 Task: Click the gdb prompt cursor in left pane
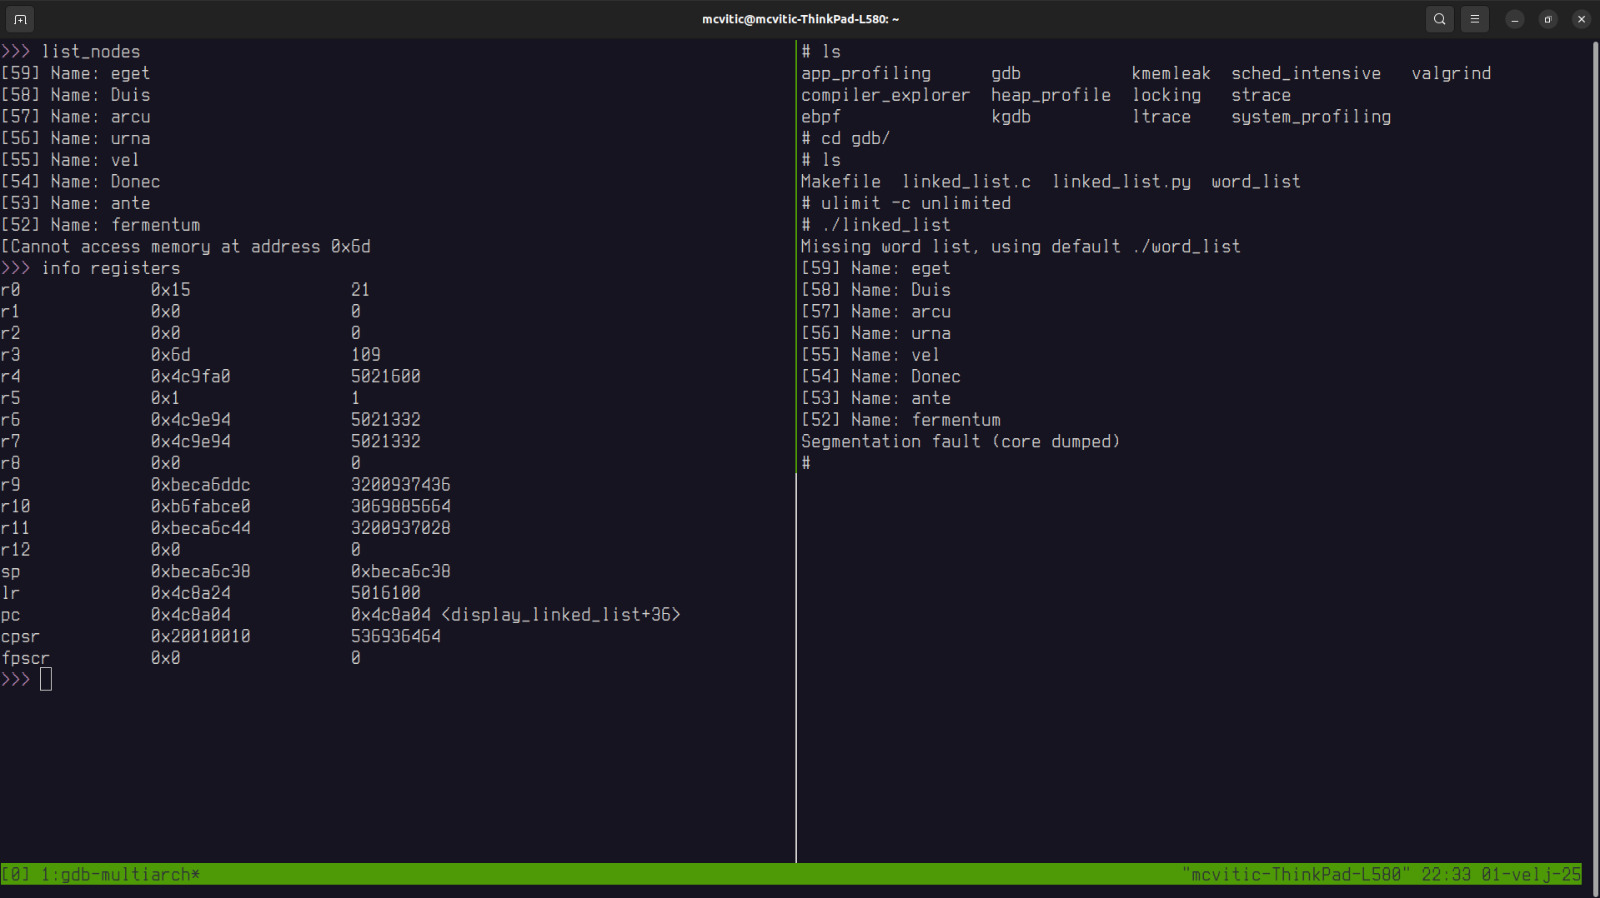point(45,680)
